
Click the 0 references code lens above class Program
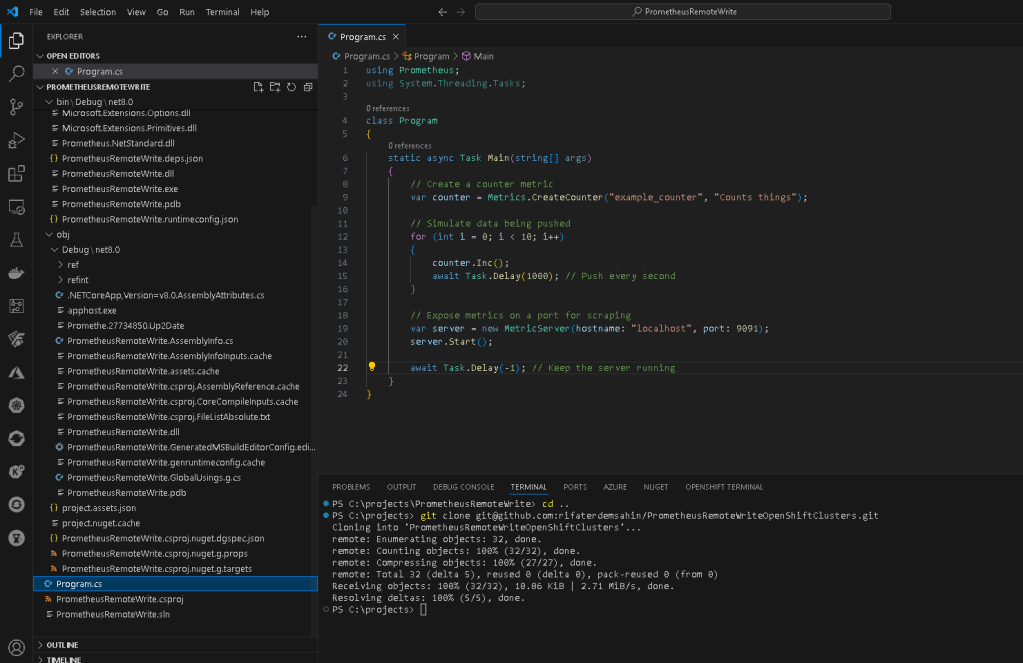(388, 108)
